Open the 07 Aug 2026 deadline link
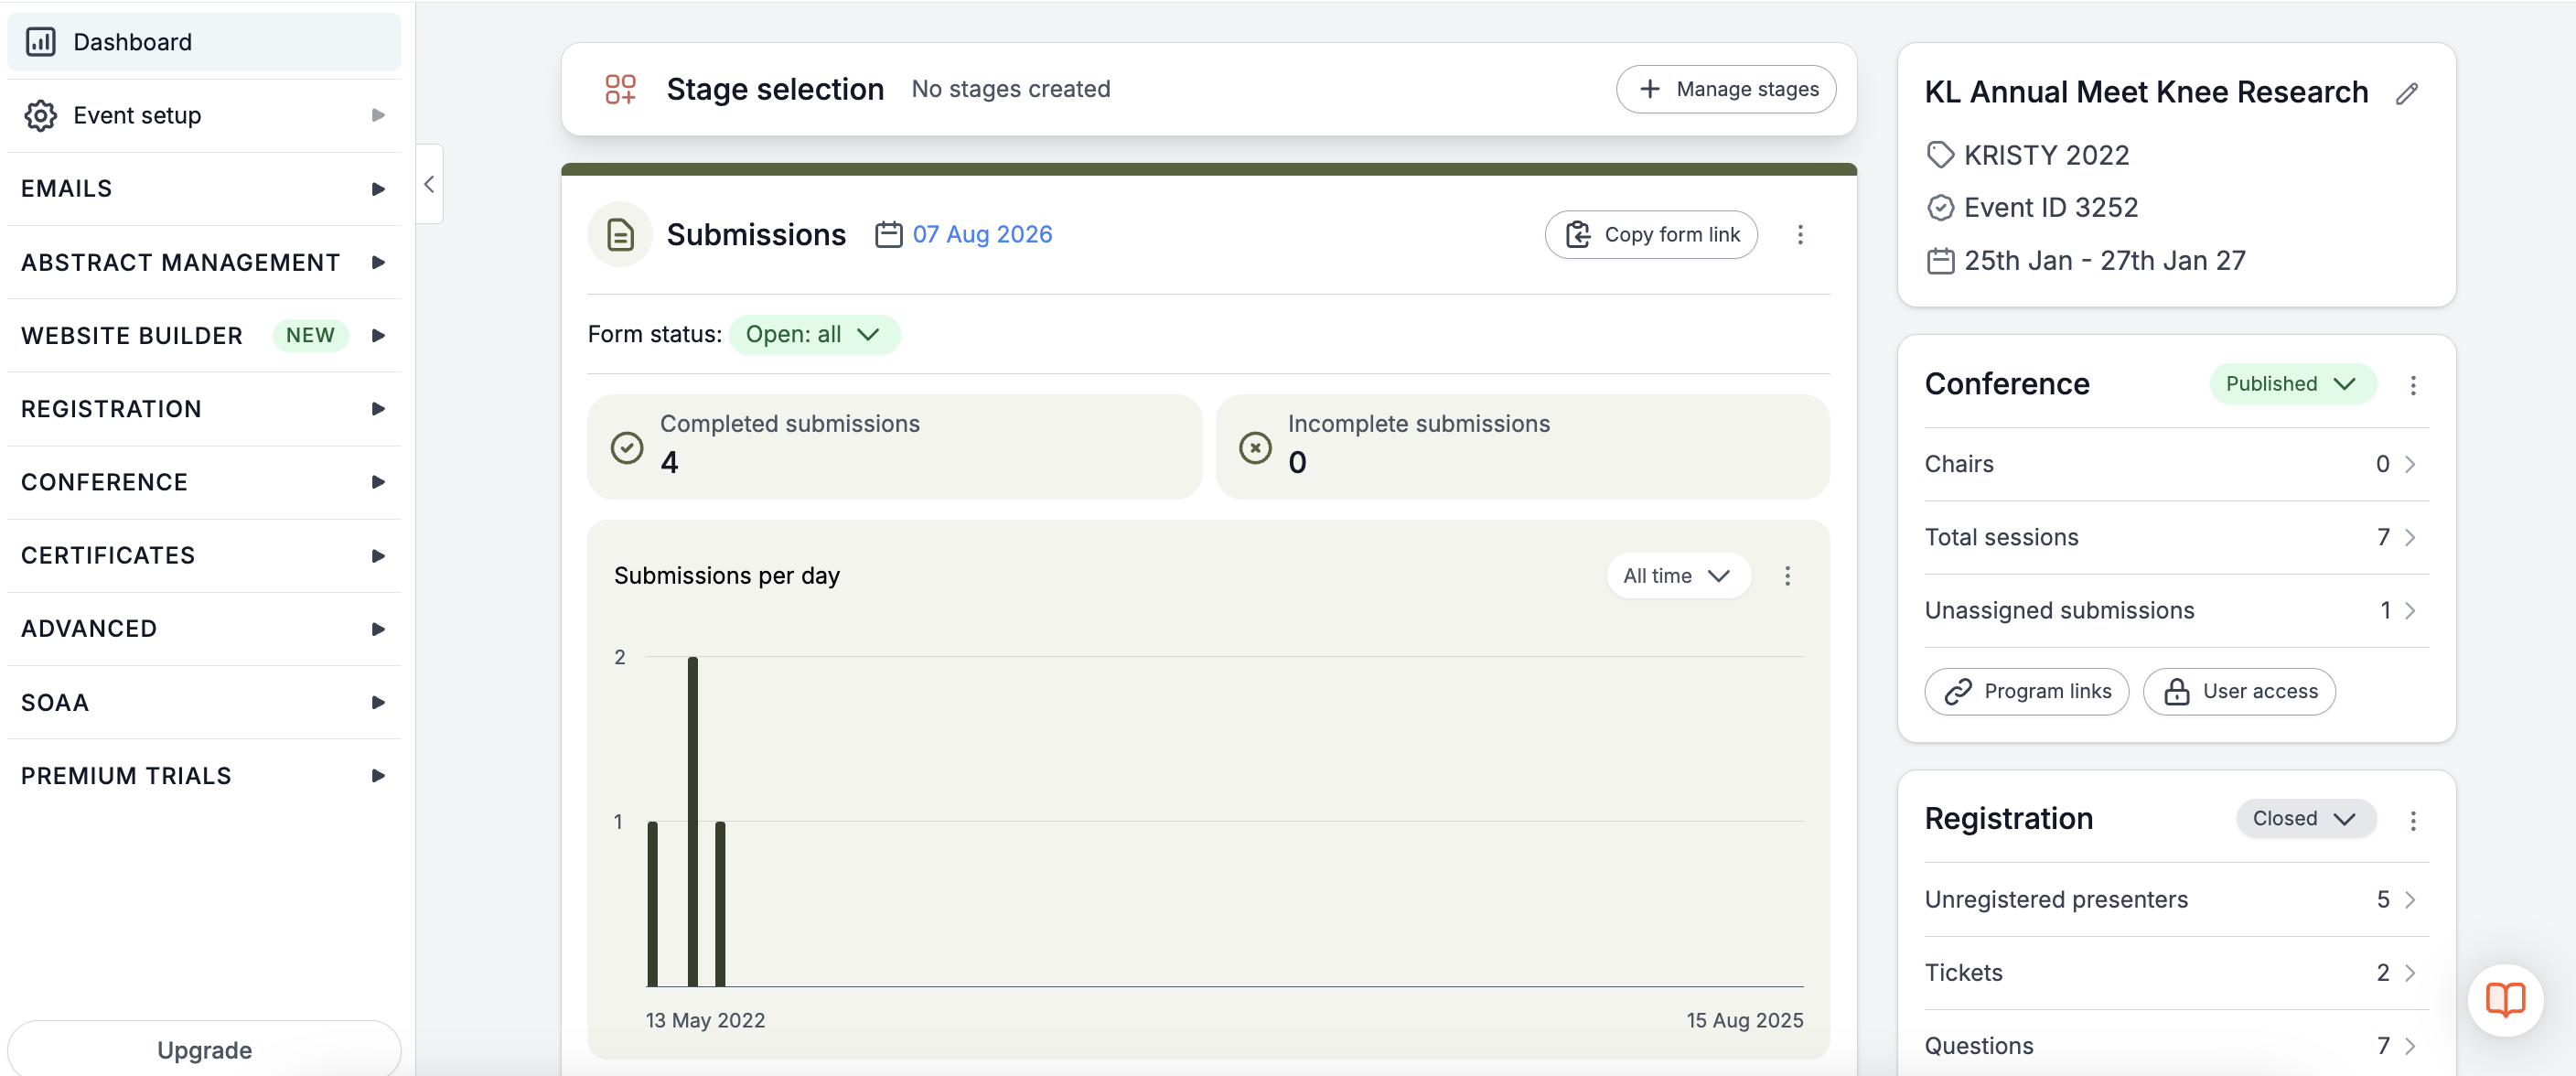This screenshot has width=2576, height=1076. [982, 234]
